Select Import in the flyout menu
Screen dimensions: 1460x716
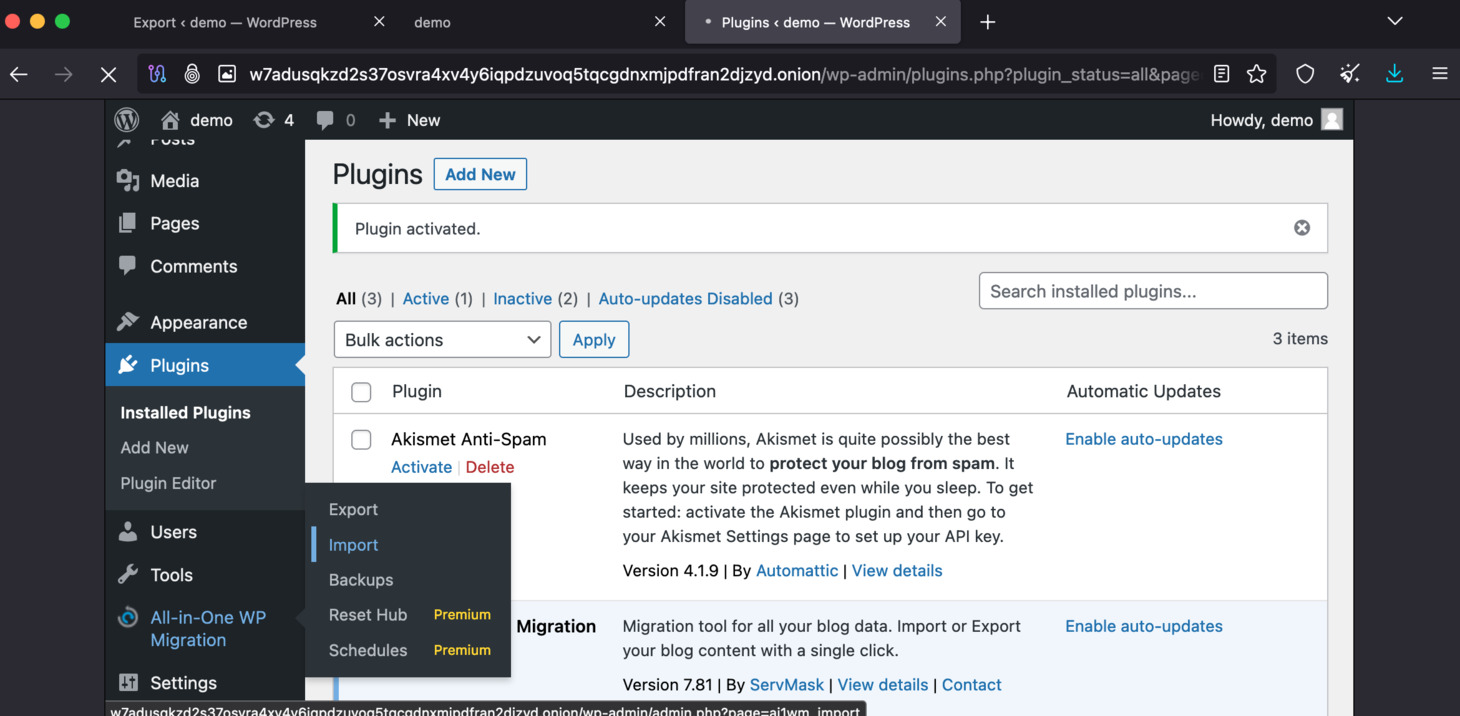pos(353,545)
